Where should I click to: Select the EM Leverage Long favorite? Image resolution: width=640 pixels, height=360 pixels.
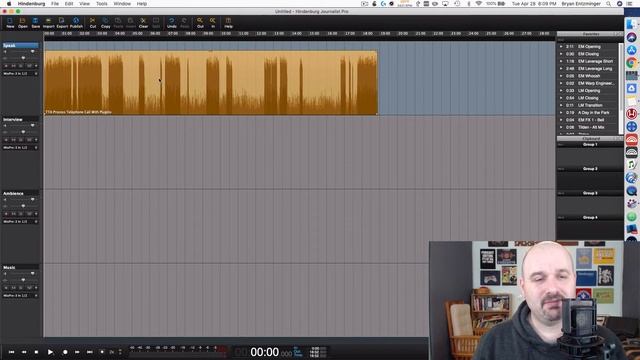click(595, 69)
